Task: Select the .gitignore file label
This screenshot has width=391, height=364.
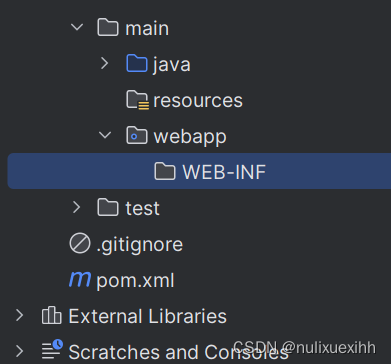Action: 140,245
